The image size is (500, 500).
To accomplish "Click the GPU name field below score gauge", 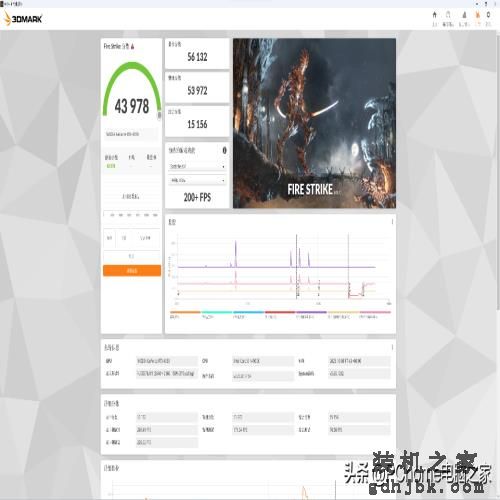I will [131, 134].
